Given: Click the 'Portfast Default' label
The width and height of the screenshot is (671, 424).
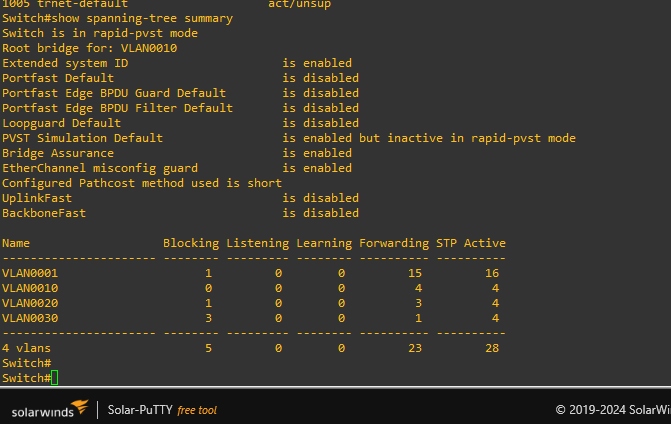Looking at the screenshot, I should pyautogui.click(x=58, y=78).
